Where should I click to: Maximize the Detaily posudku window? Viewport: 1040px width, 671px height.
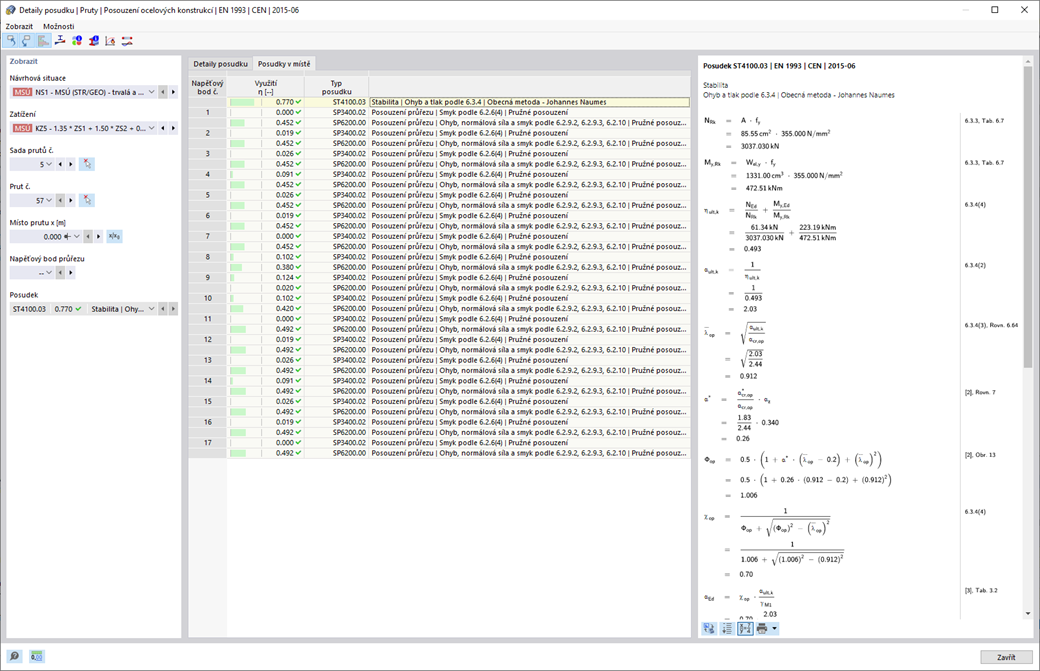tap(994, 9)
